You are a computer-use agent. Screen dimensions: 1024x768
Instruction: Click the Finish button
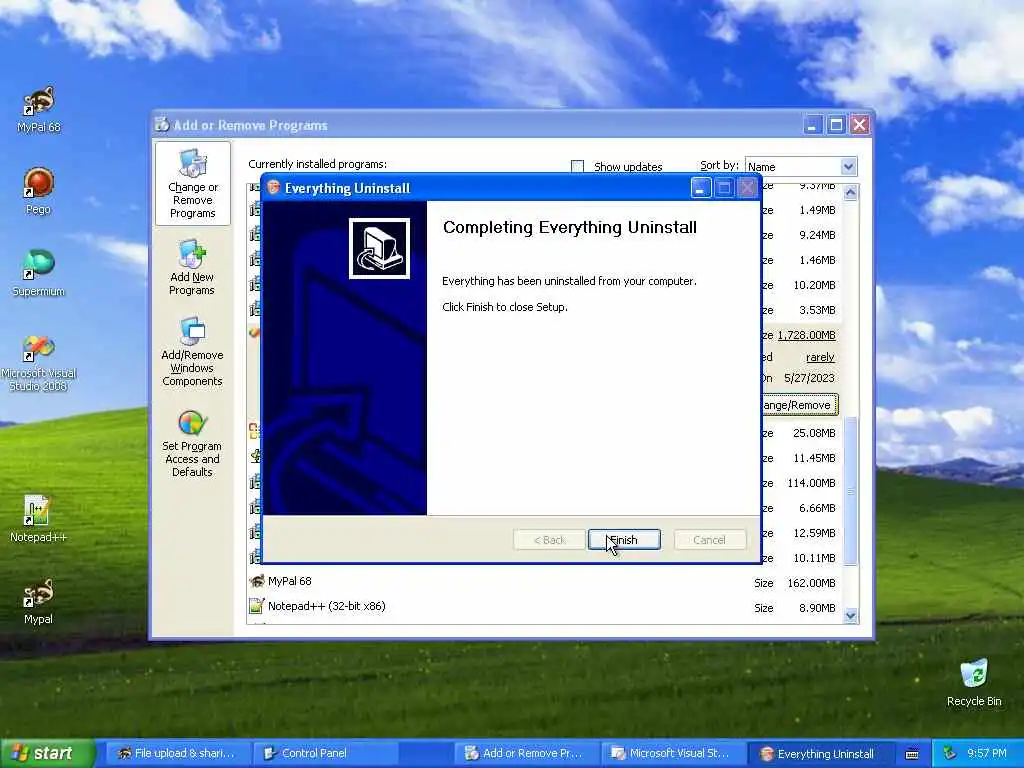pos(624,540)
